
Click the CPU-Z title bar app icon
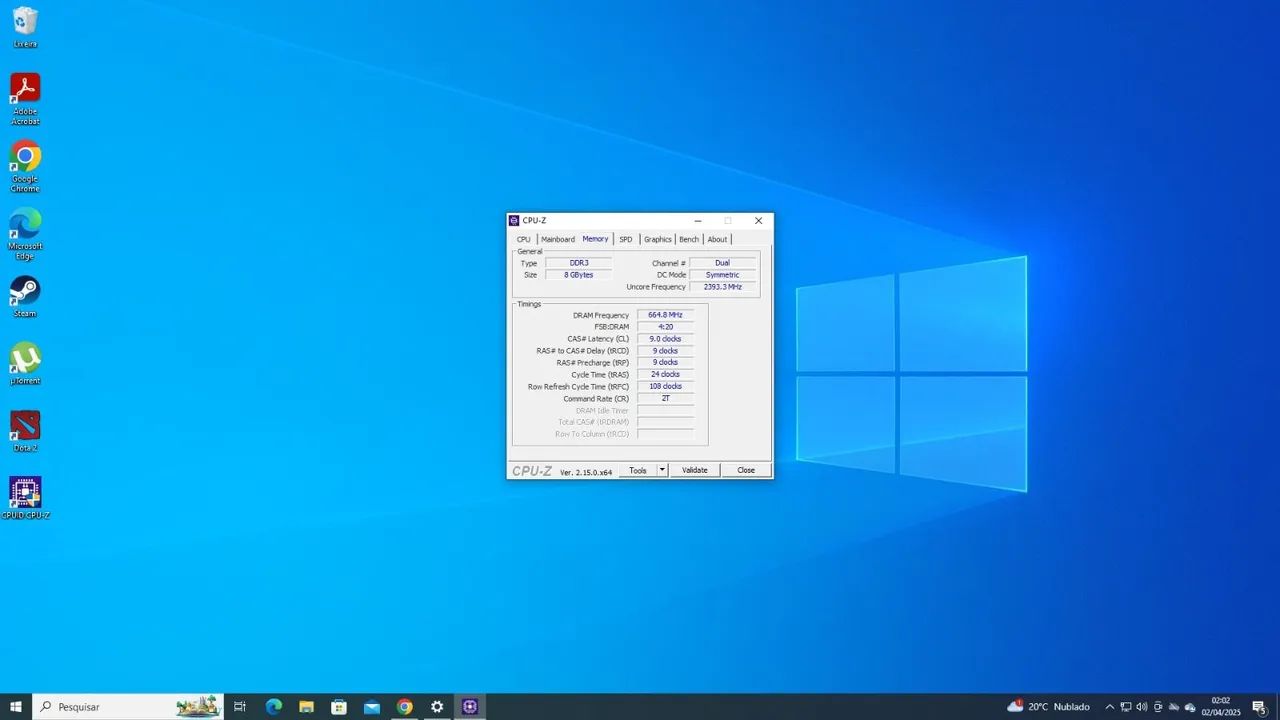click(514, 221)
